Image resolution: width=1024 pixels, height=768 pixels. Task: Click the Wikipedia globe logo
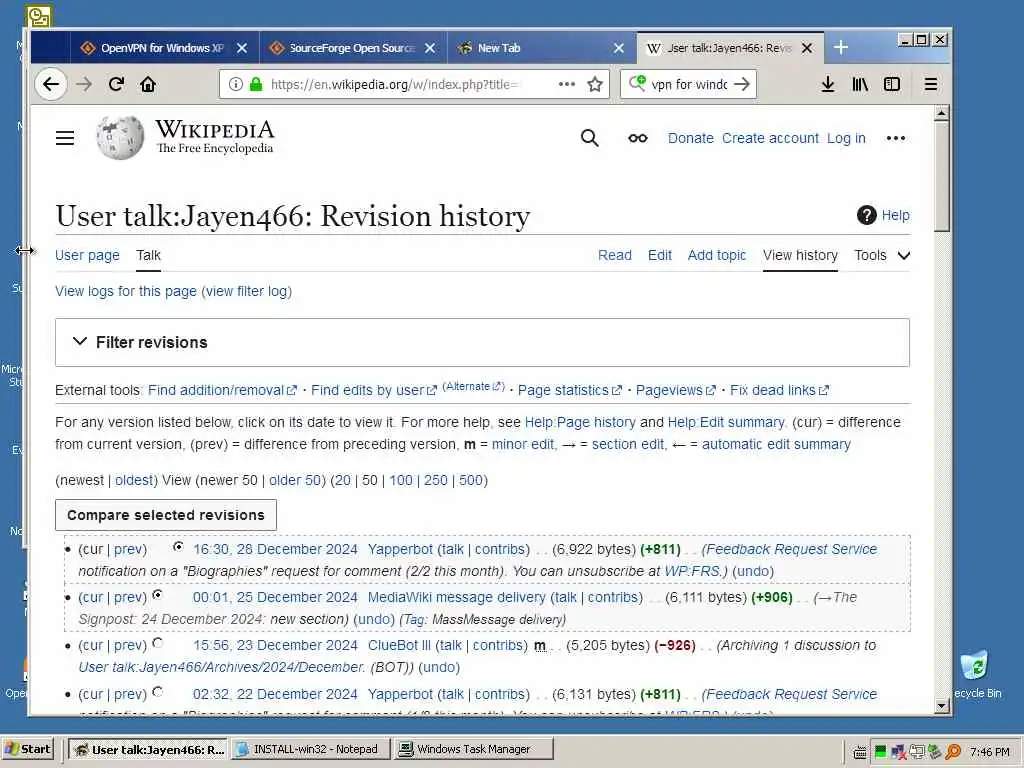pyautogui.click(x=120, y=138)
